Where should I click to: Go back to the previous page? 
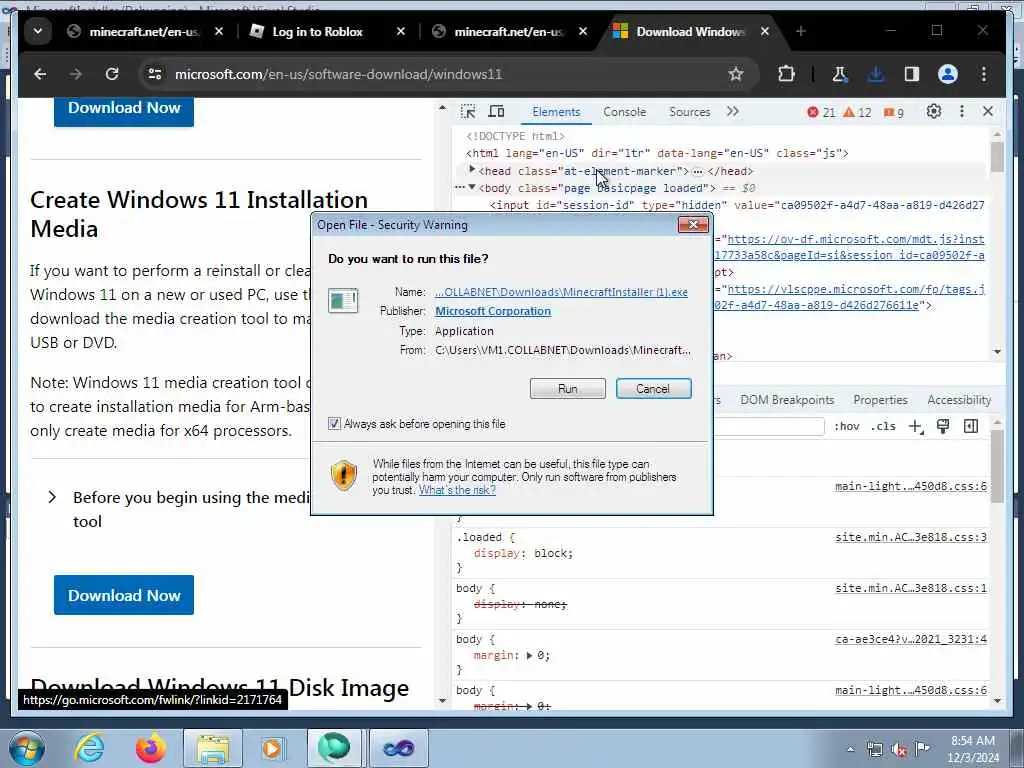[40, 74]
